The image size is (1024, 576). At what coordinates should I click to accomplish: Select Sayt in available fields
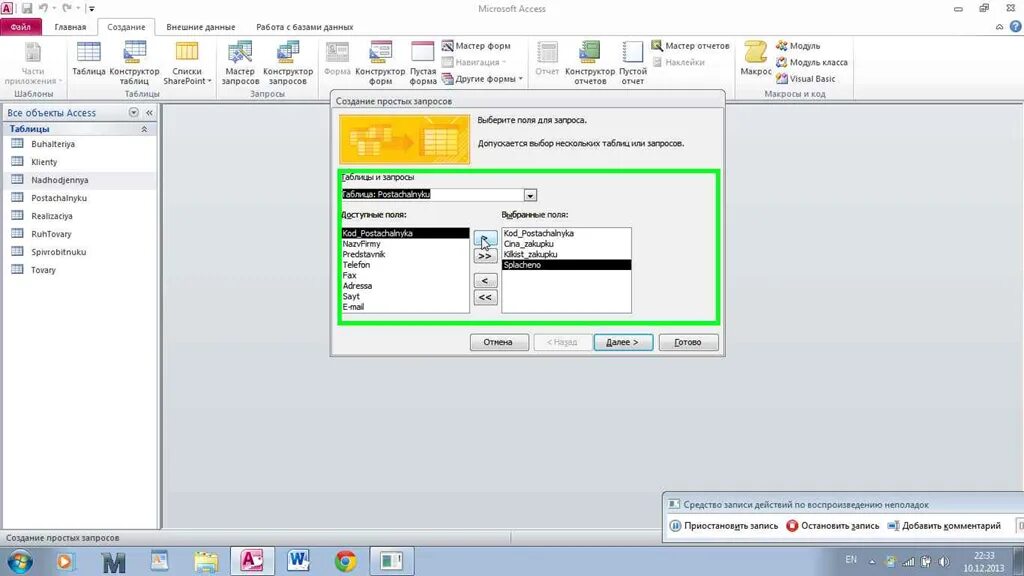405,296
